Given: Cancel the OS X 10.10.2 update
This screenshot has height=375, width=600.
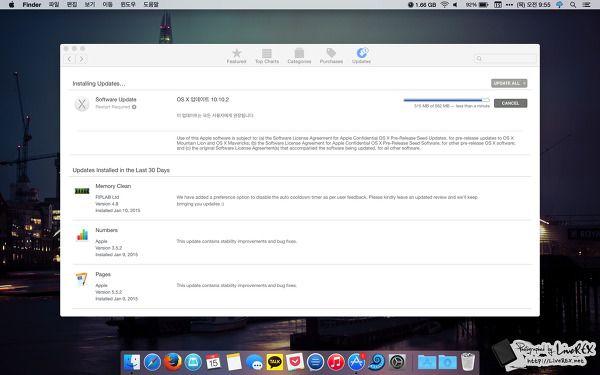Looking at the screenshot, I should (x=510, y=103).
